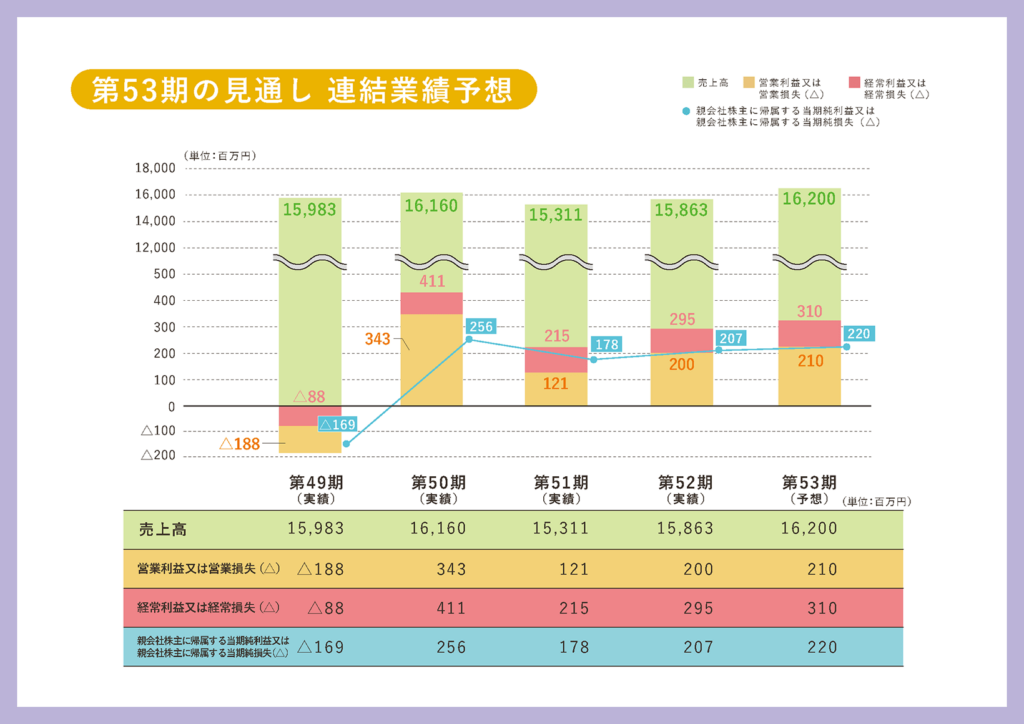The width and height of the screenshot is (1024, 724).
Task: Select the blue 256 data label on the line
Action: [482, 327]
